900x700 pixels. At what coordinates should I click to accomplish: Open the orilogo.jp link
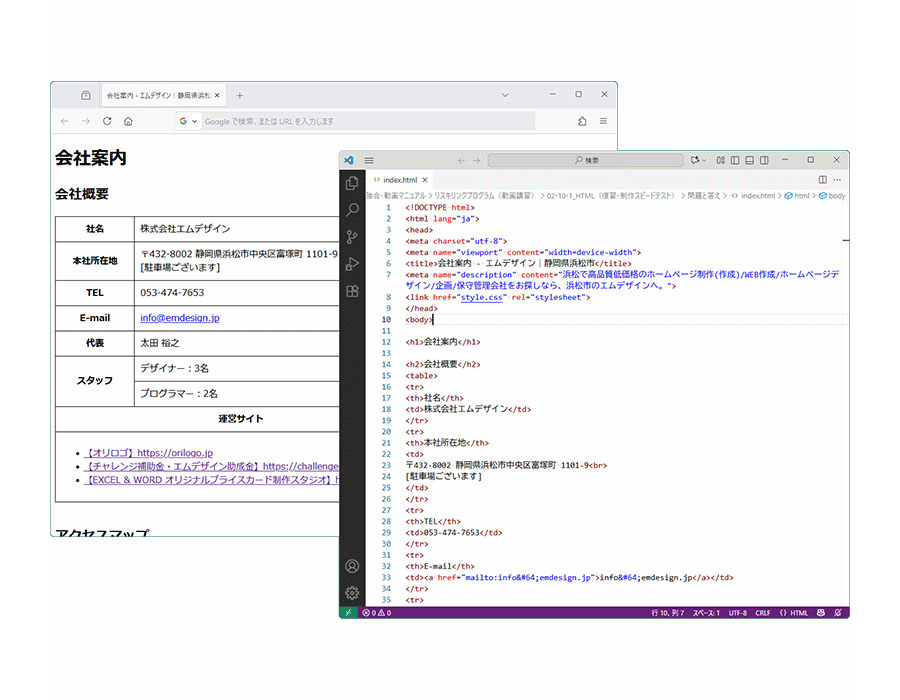coord(149,453)
